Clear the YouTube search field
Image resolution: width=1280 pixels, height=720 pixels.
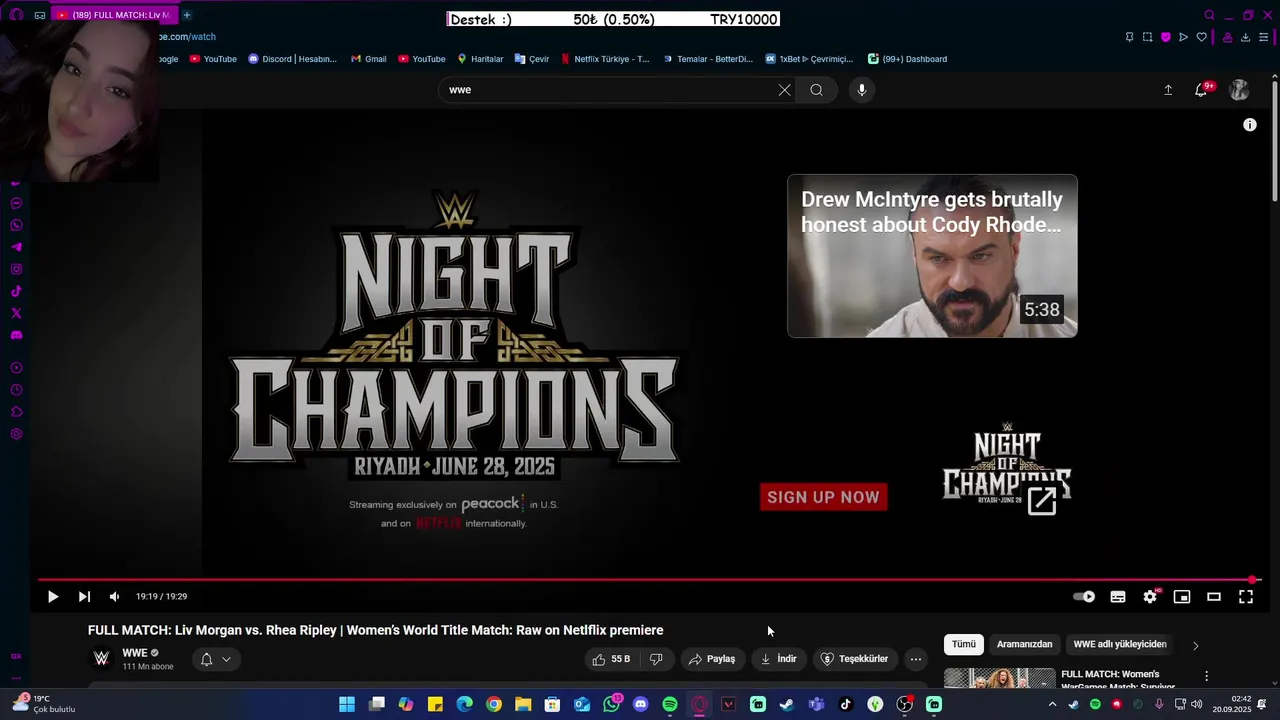point(784,90)
